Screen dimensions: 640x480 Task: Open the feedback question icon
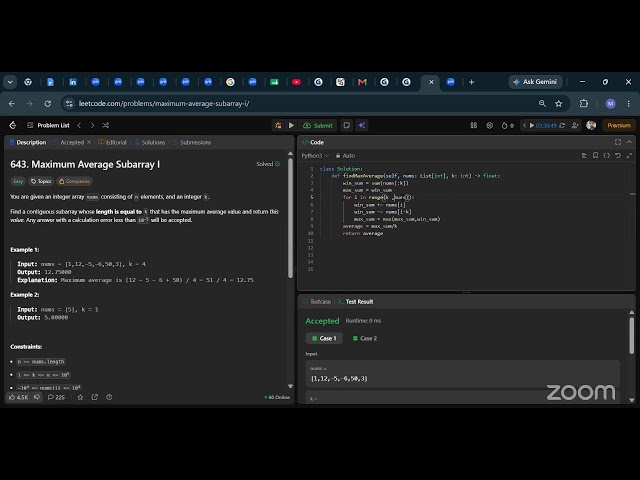[109, 397]
